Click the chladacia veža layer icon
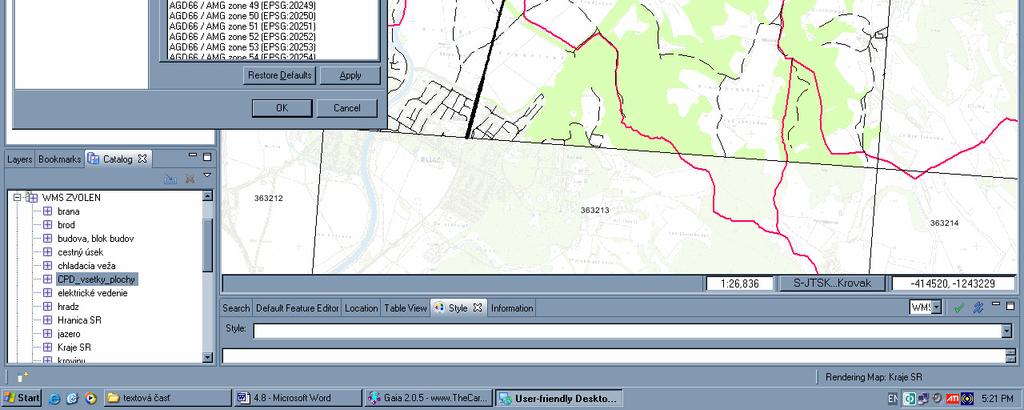This screenshot has width=1024, height=410. 47,266
